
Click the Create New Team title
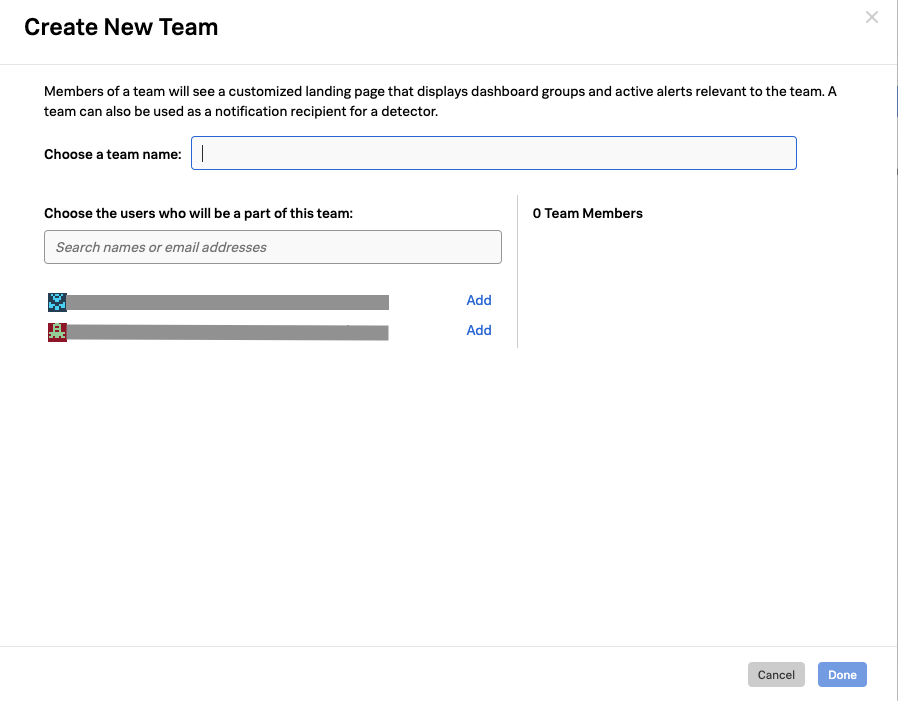(121, 27)
